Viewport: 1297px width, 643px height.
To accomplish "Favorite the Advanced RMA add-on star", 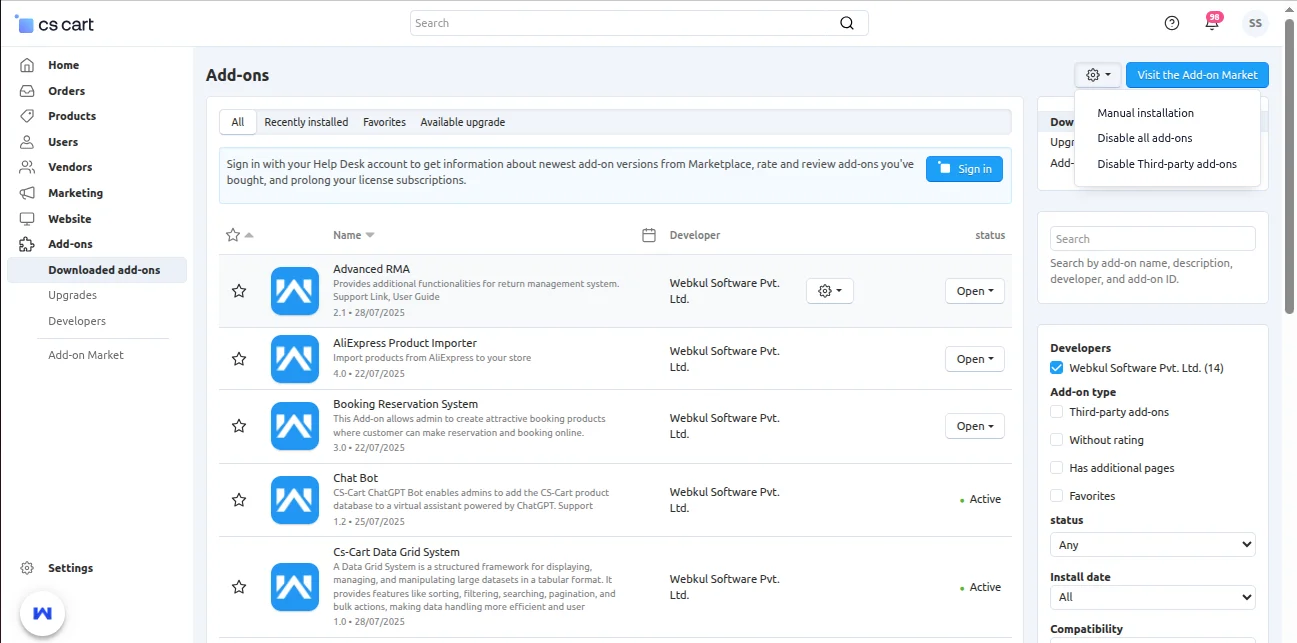I will pyautogui.click(x=239, y=291).
